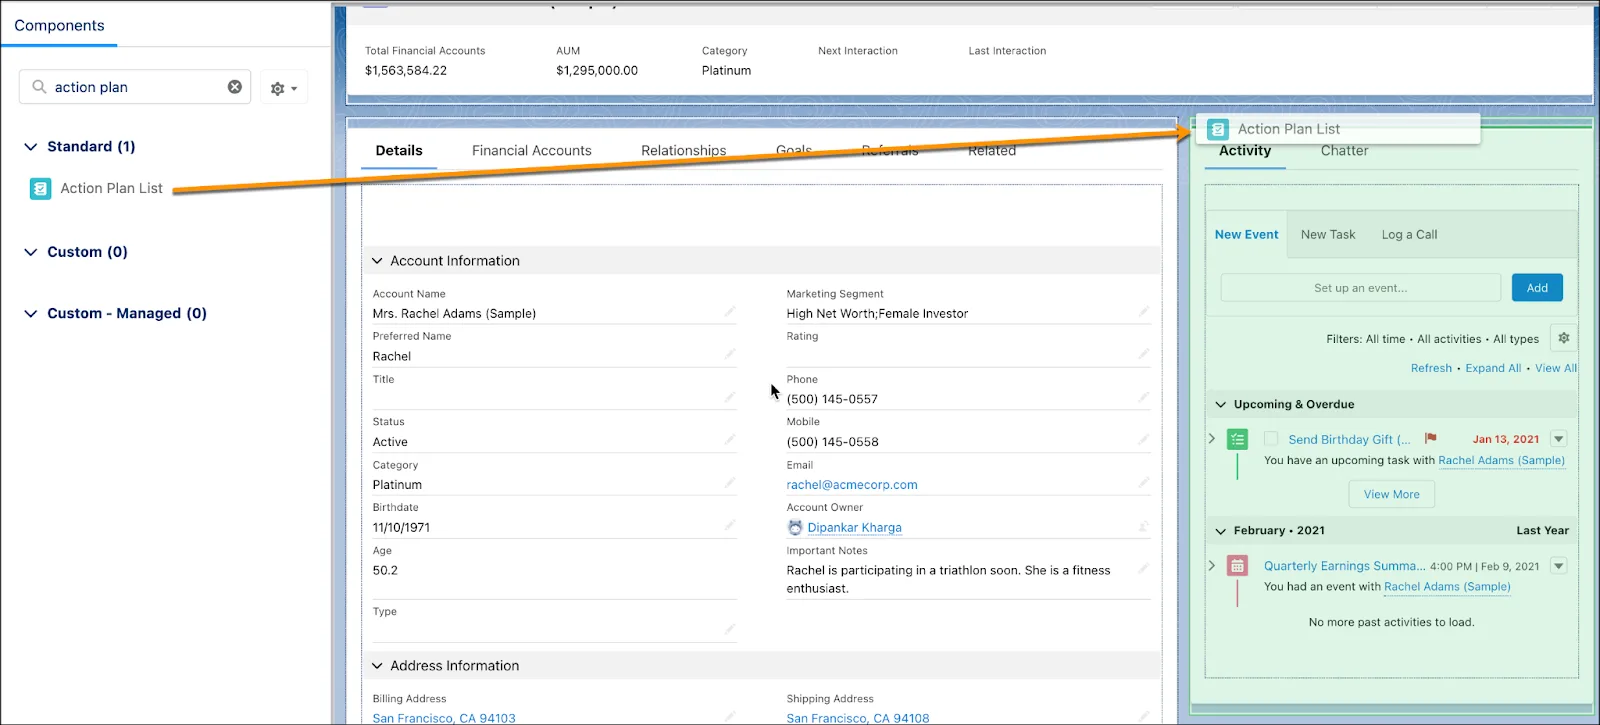This screenshot has height=725, width=1600.
Task: Open dropdown for Send Birthday Gift task
Action: click(x=1558, y=439)
